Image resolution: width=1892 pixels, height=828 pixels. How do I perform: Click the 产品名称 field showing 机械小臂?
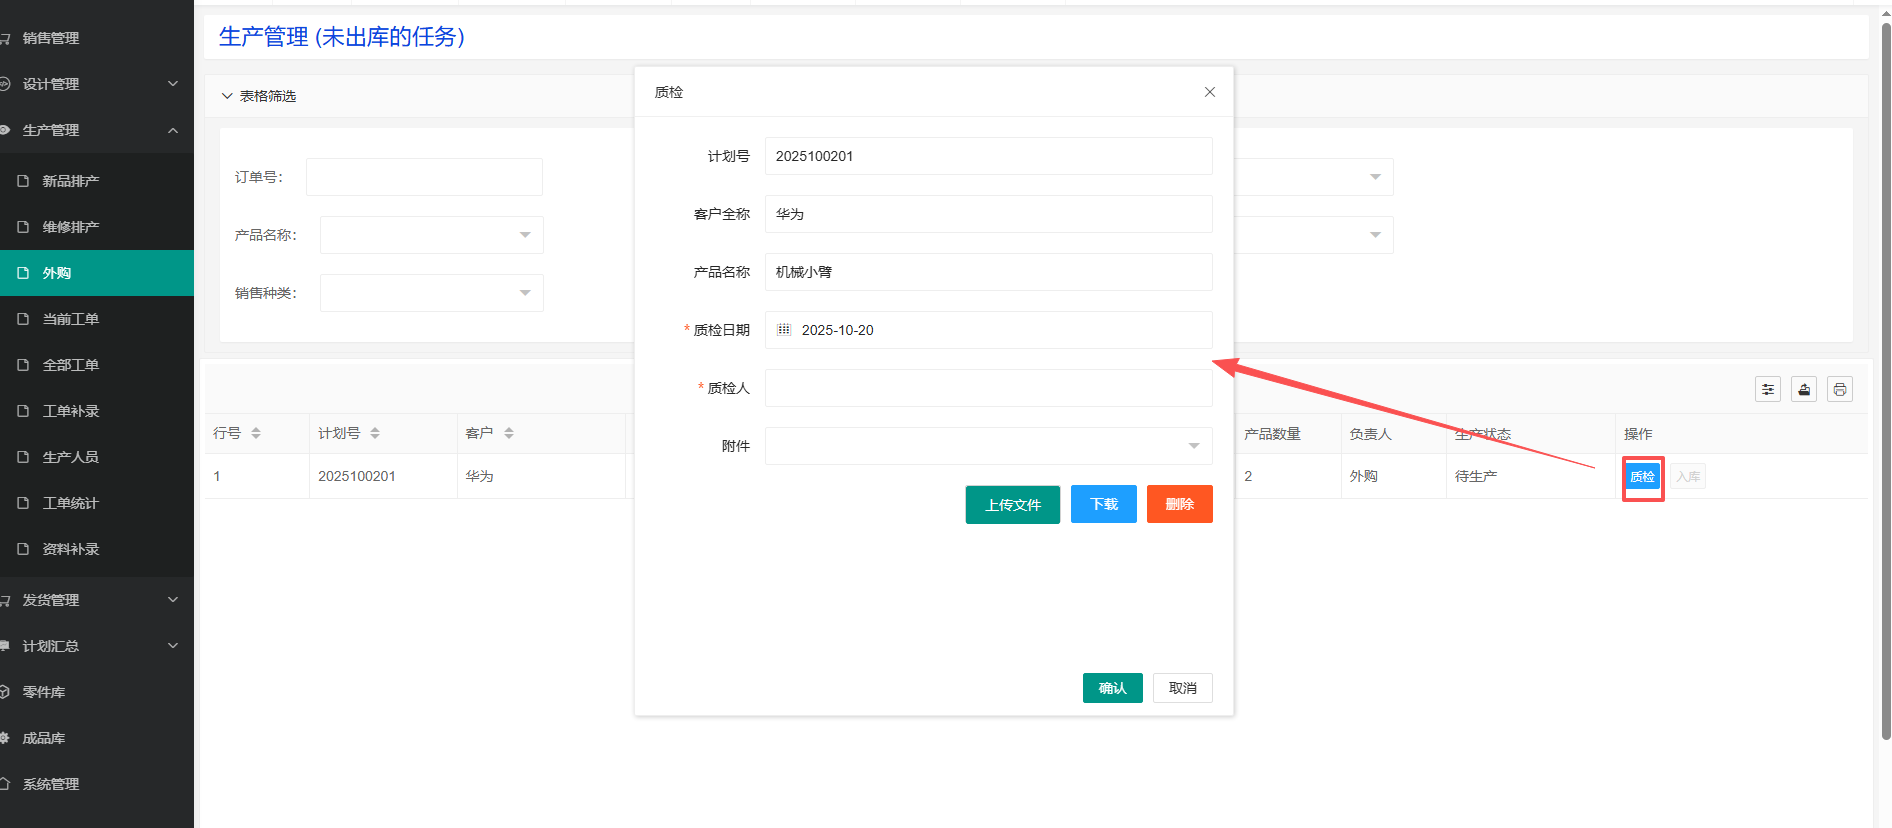[988, 272]
